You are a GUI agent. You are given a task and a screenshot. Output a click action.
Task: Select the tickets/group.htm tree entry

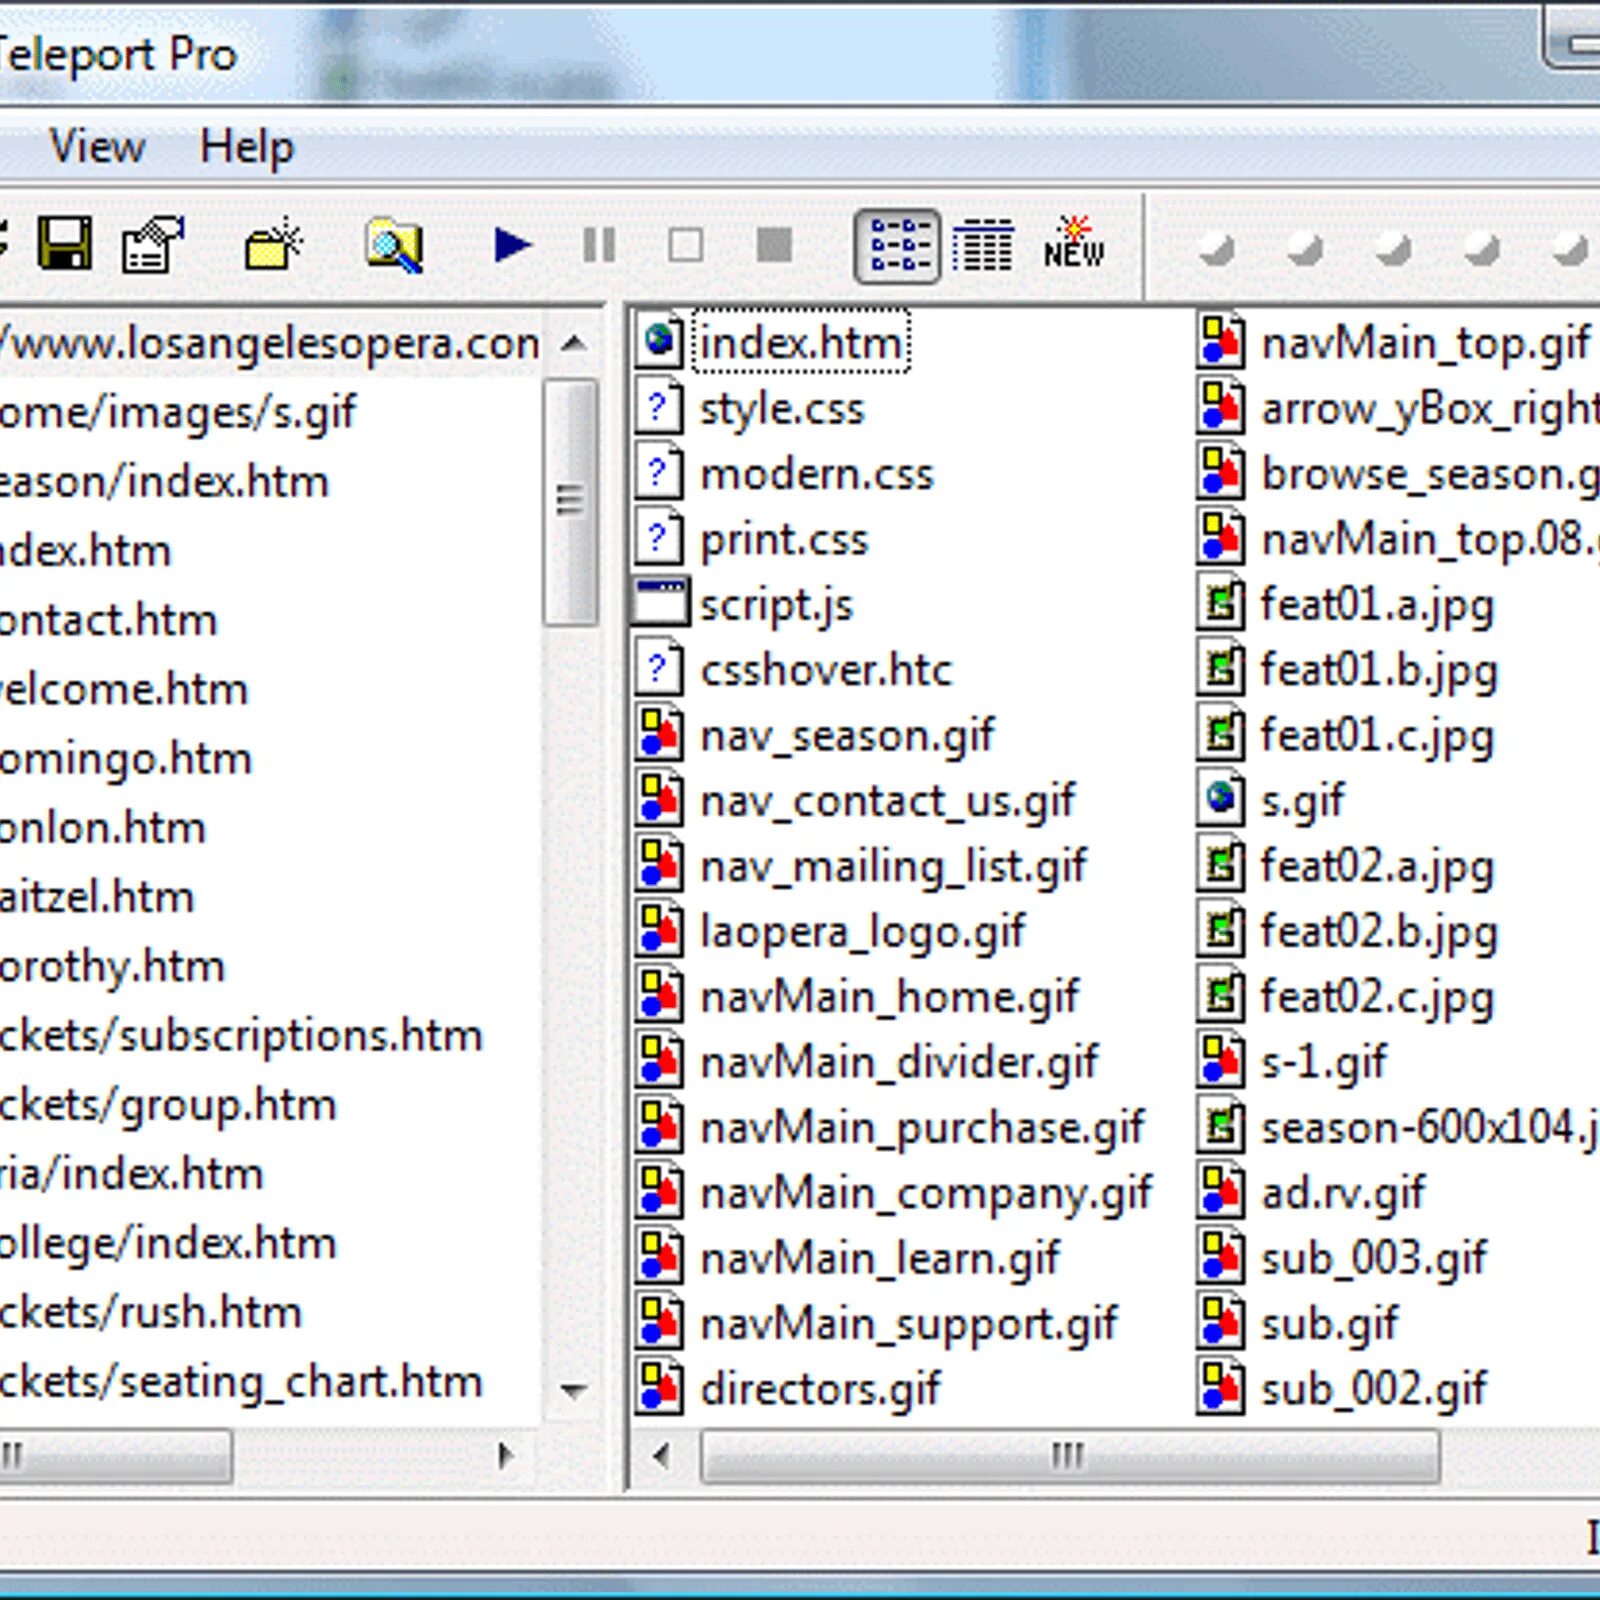coord(168,1105)
